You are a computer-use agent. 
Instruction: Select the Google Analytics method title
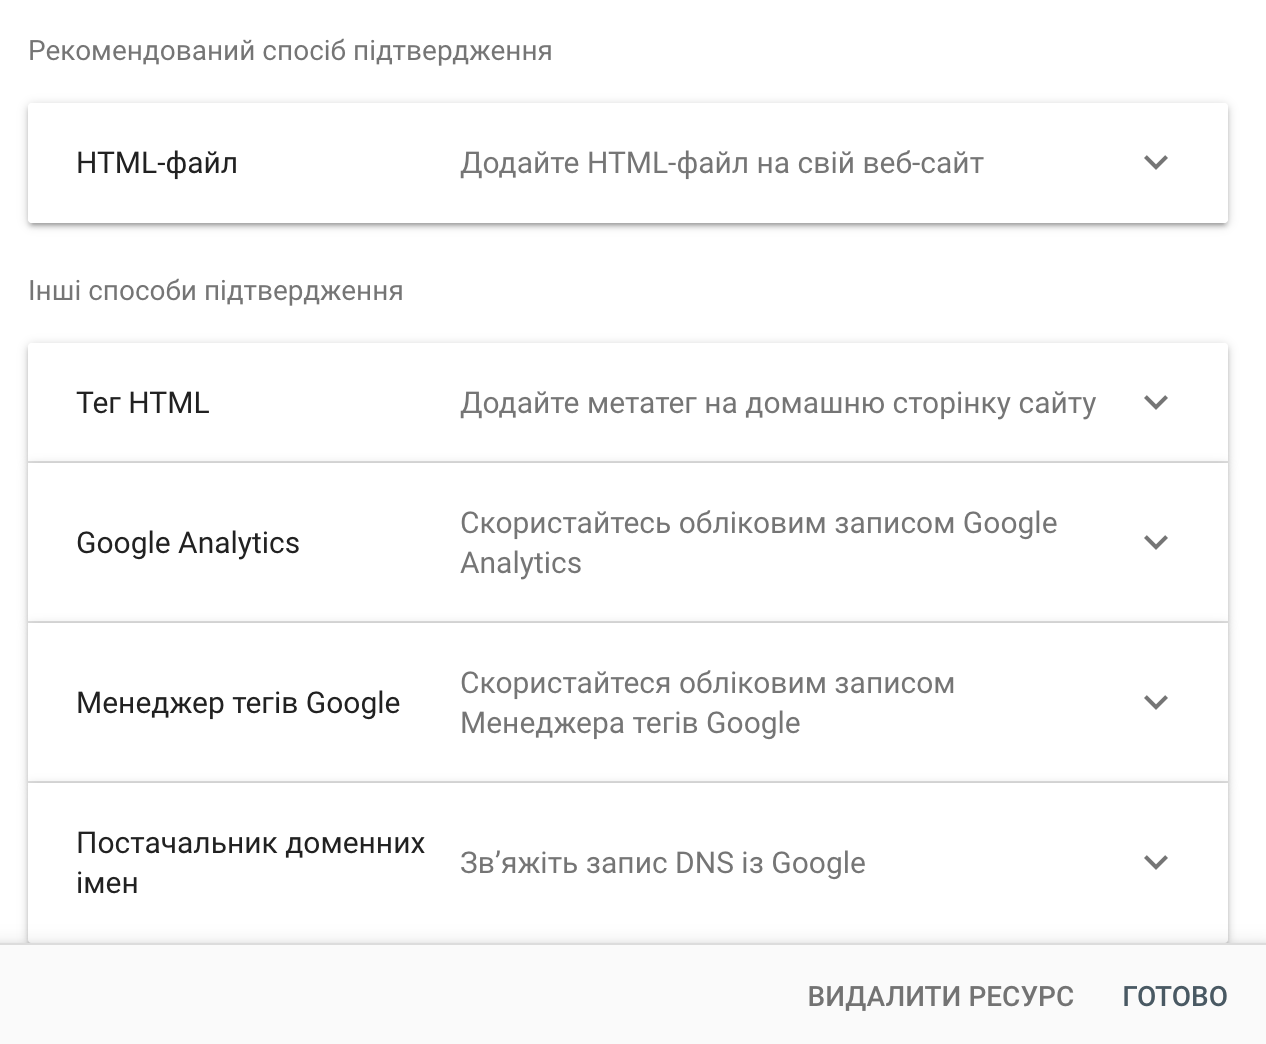click(x=188, y=543)
